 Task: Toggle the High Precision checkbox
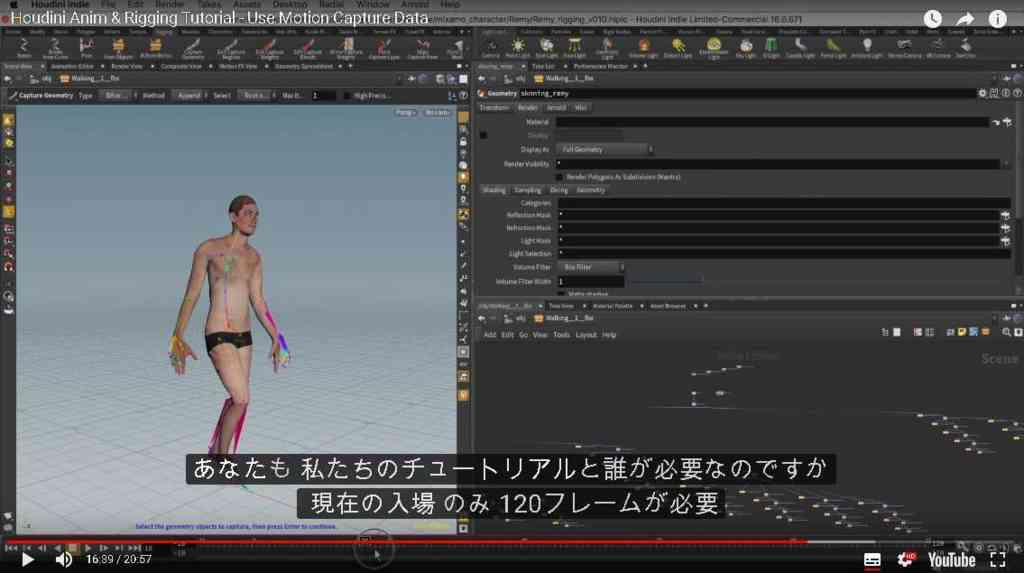click(x=347, y=95)
